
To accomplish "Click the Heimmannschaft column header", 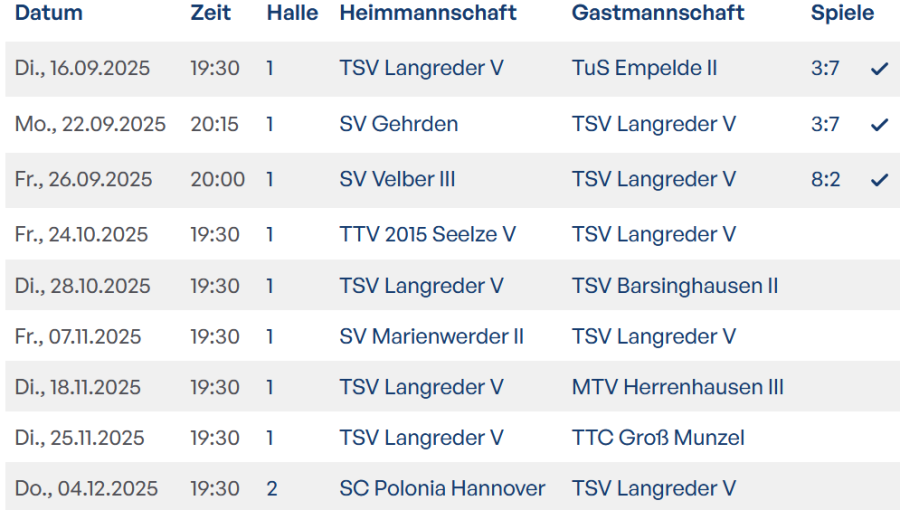I will click(x=428, y=14).
